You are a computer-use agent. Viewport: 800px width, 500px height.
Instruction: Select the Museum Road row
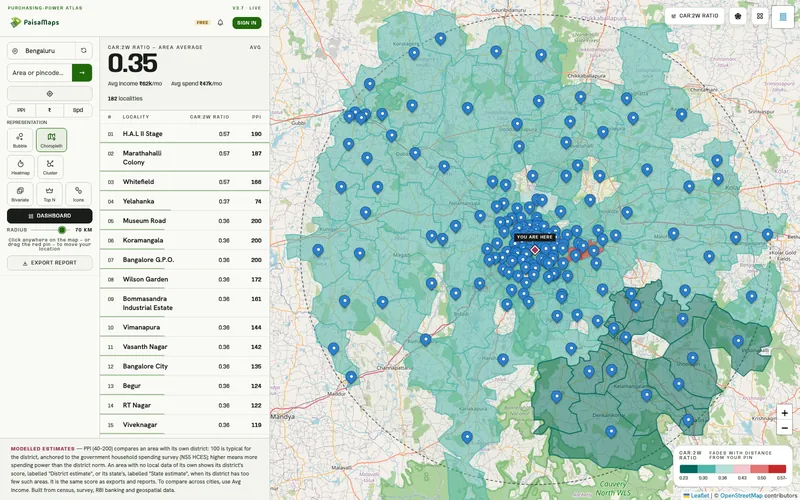184,220
